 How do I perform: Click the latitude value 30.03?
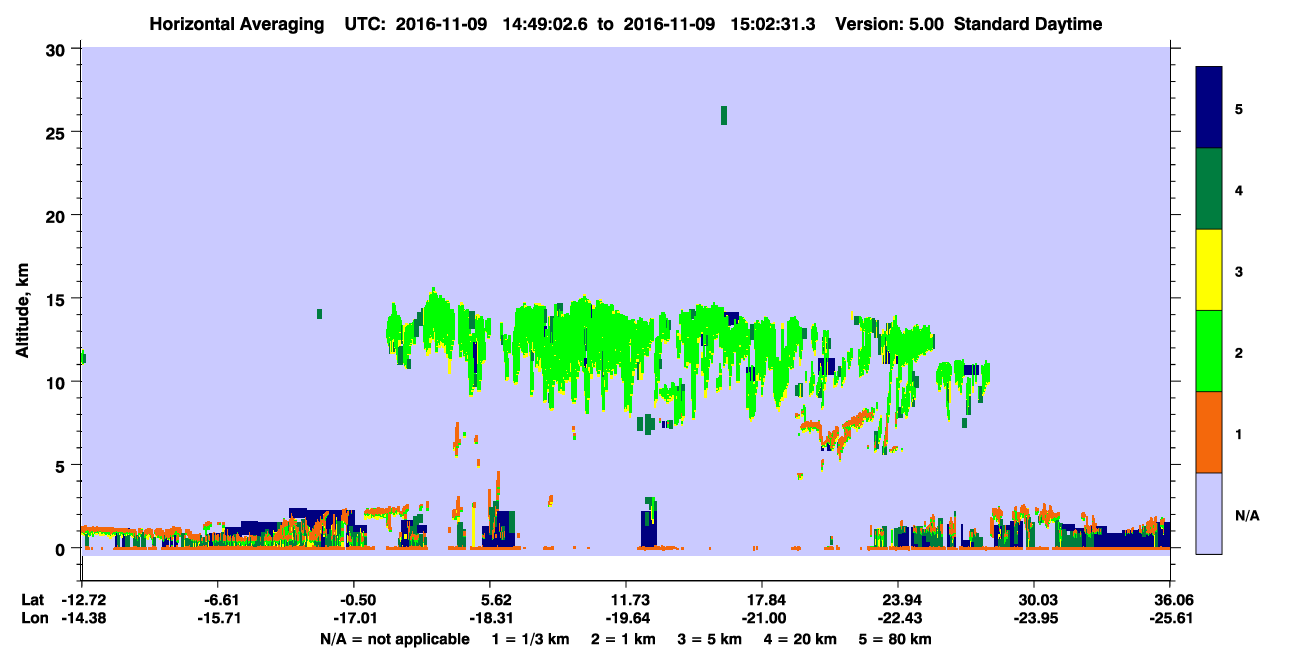click(1034, 600)
